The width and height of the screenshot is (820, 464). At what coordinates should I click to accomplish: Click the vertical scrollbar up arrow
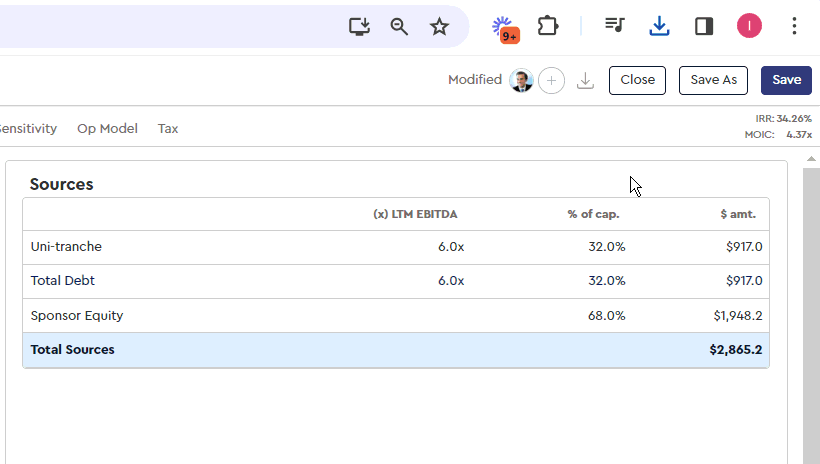[811, 160]
